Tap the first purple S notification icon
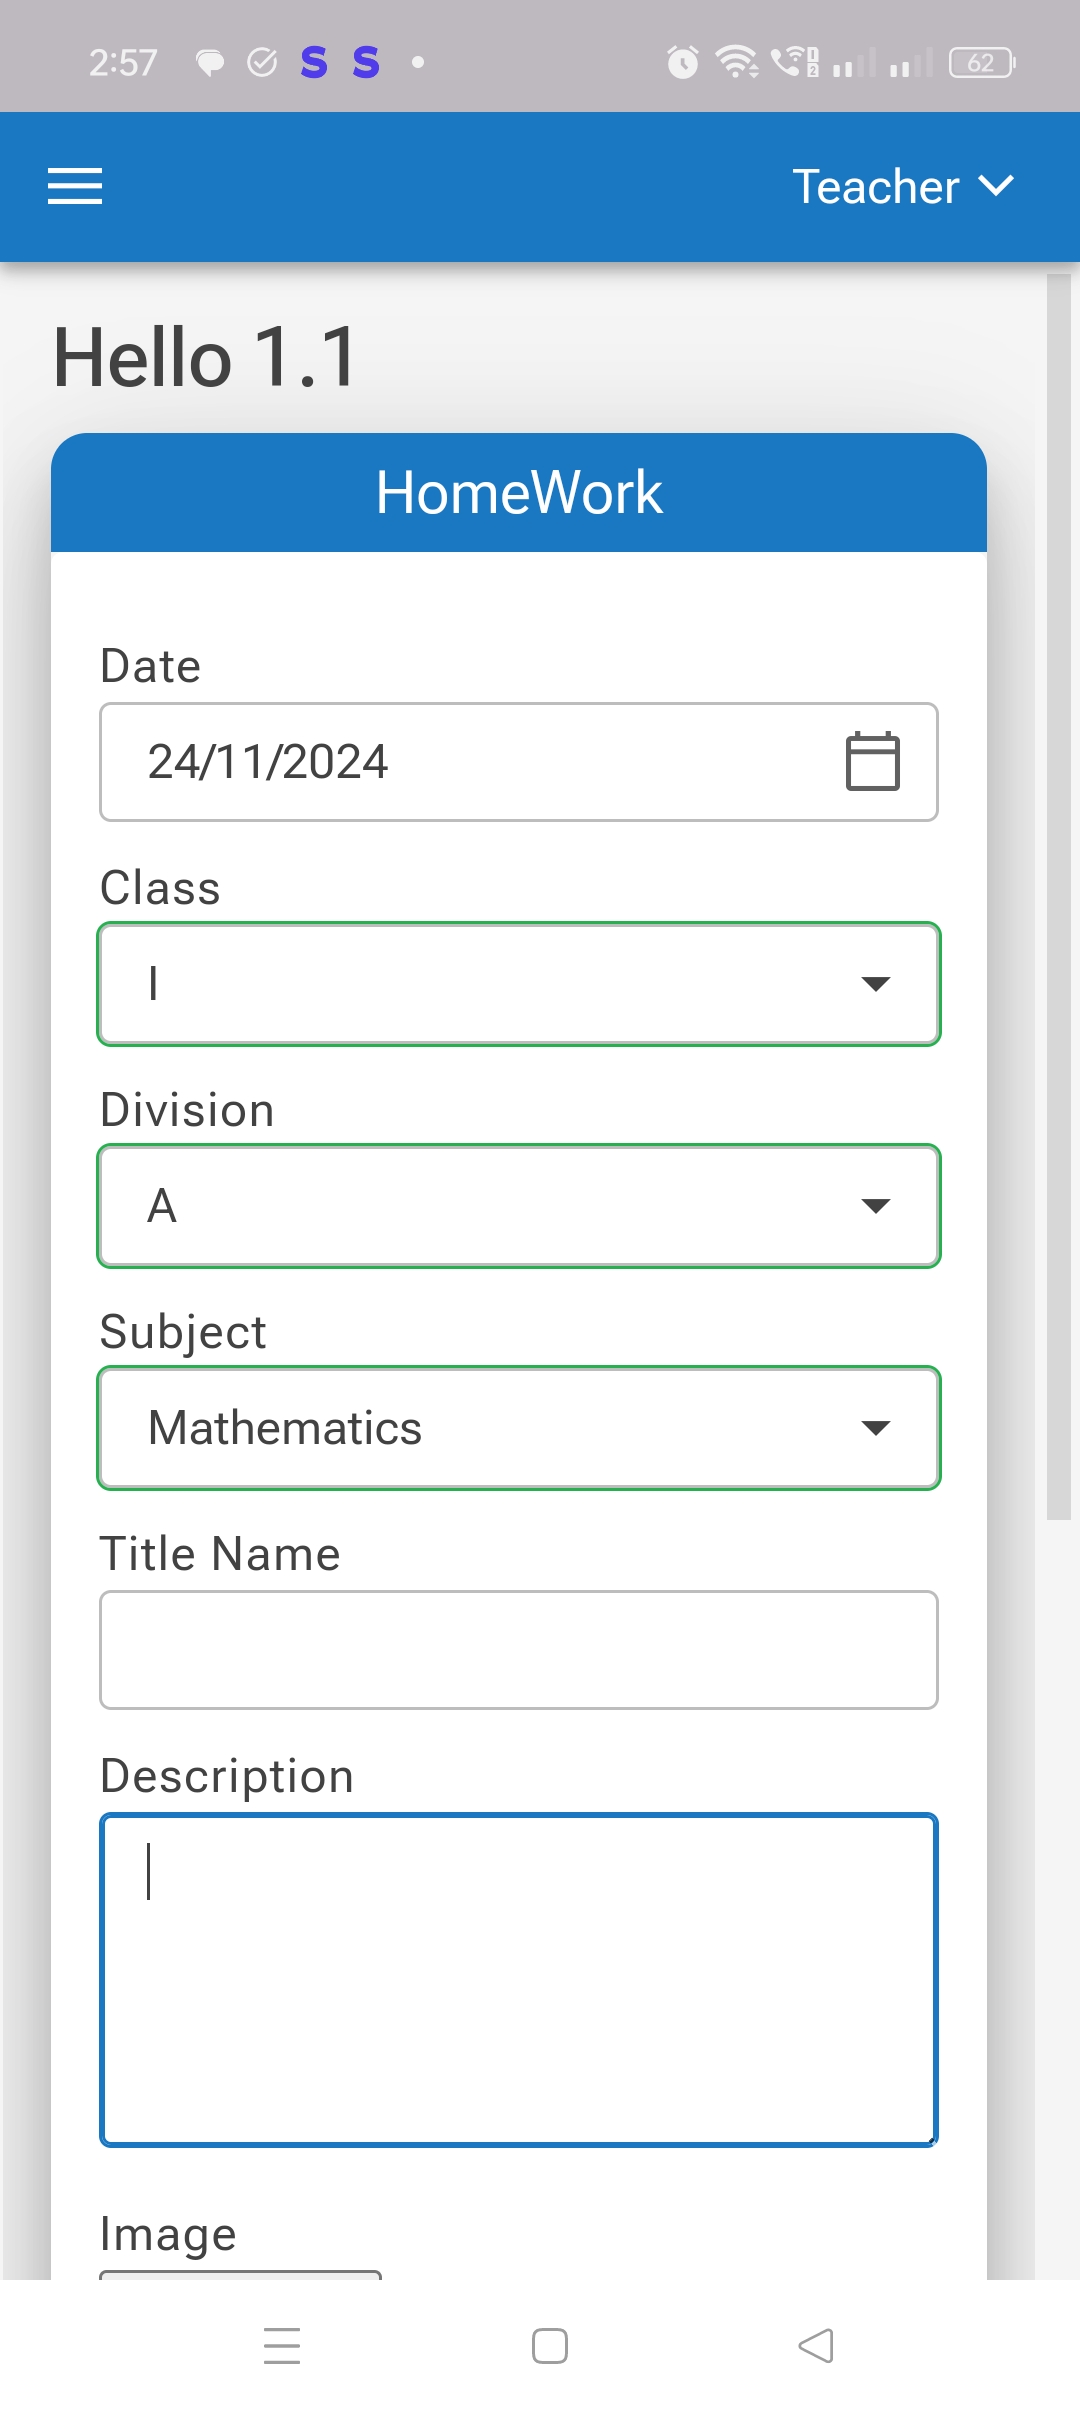This screenshot has width=1080, height=2412. point(314,63)
